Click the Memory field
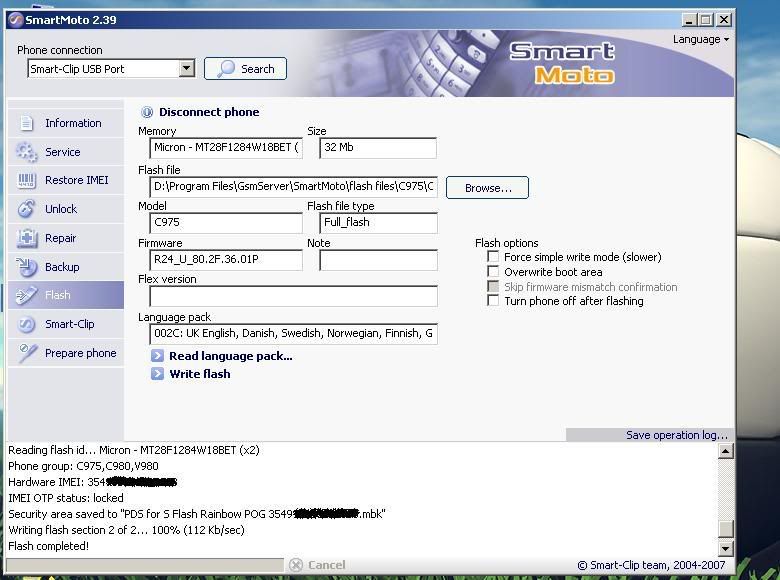Image resolution: width=780 pixels, height=580 pixels. click(x=226, y=148)
